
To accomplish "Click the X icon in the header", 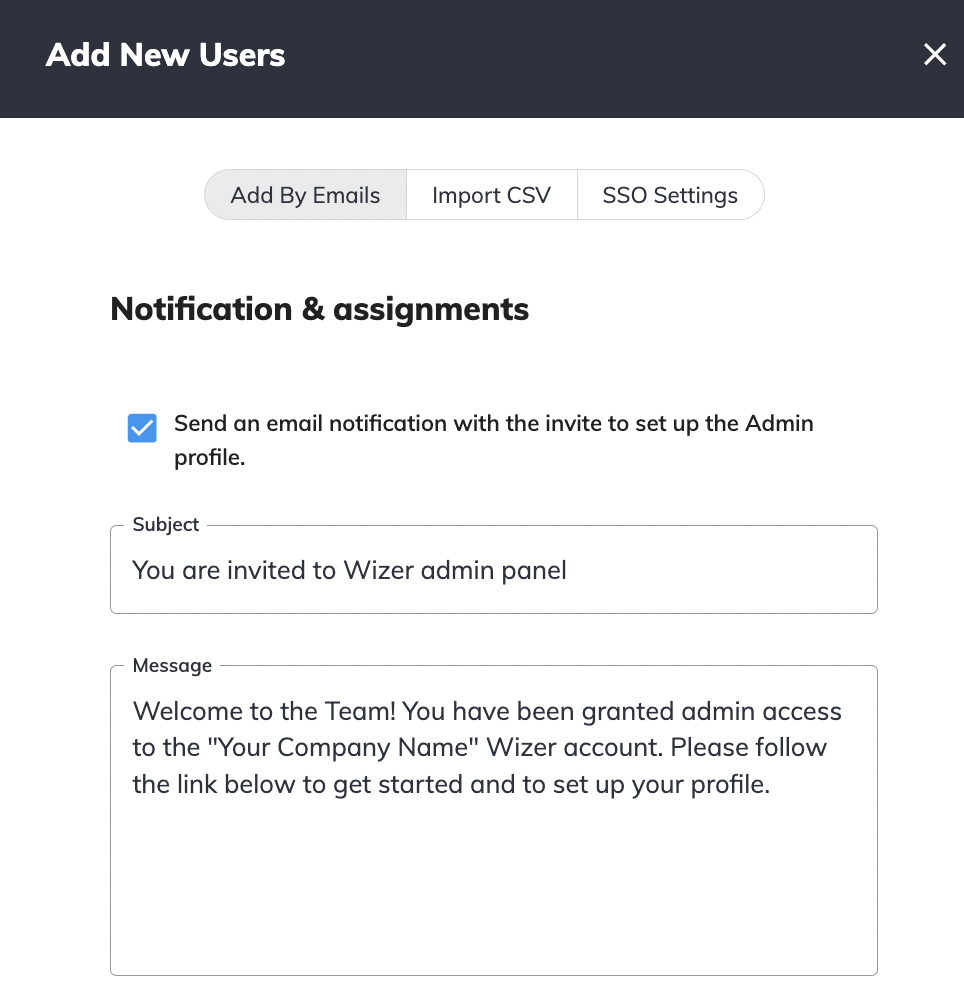I will (x=935, y=55).
